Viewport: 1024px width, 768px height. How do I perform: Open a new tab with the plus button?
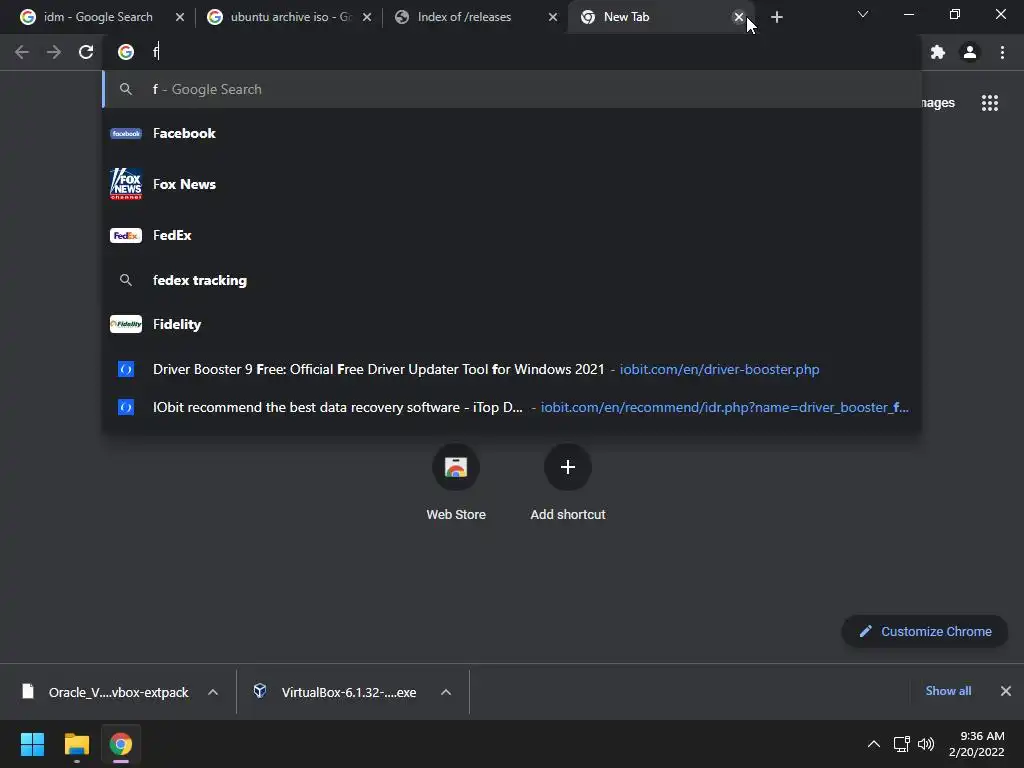776,17
